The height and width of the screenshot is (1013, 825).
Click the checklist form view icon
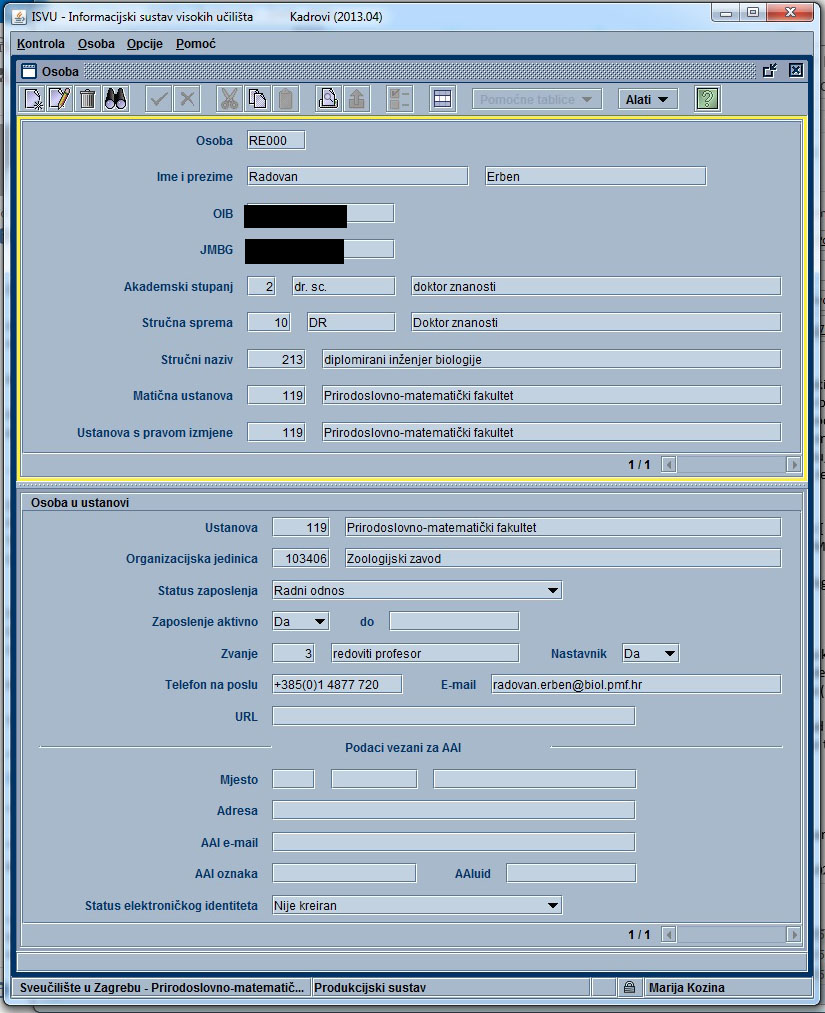click(399, 99)
